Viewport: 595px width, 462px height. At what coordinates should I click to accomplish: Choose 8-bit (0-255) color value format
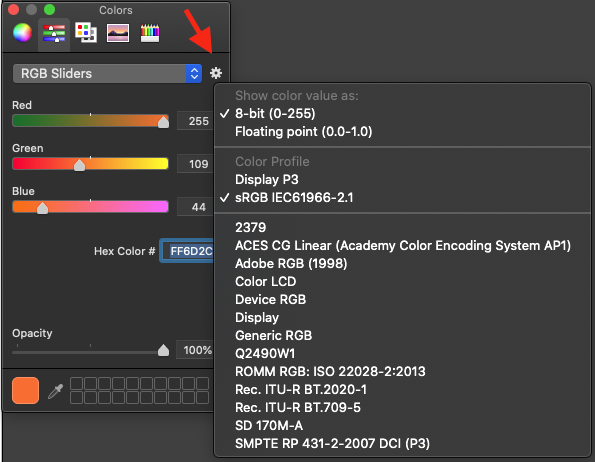[x=402, y=113]
